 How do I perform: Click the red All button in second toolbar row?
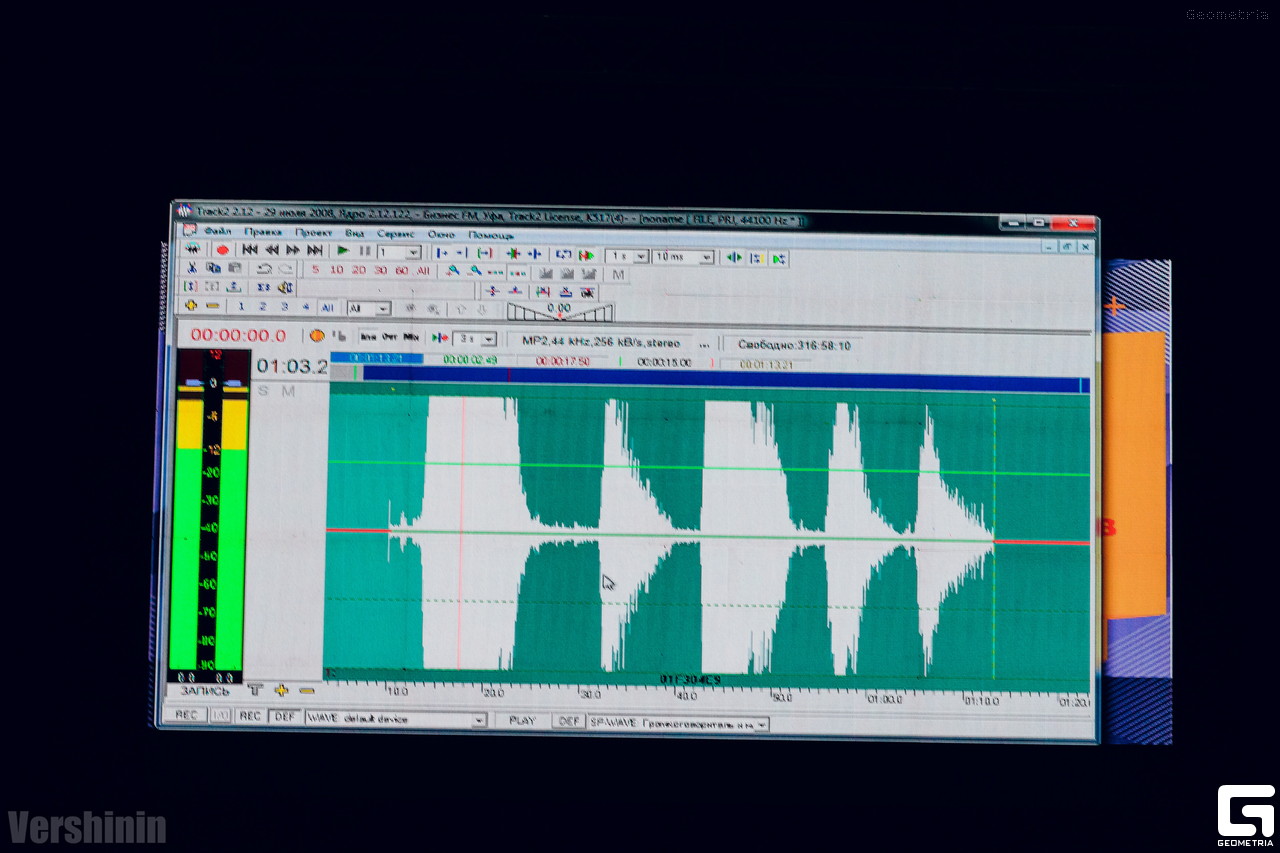point(423,271)
